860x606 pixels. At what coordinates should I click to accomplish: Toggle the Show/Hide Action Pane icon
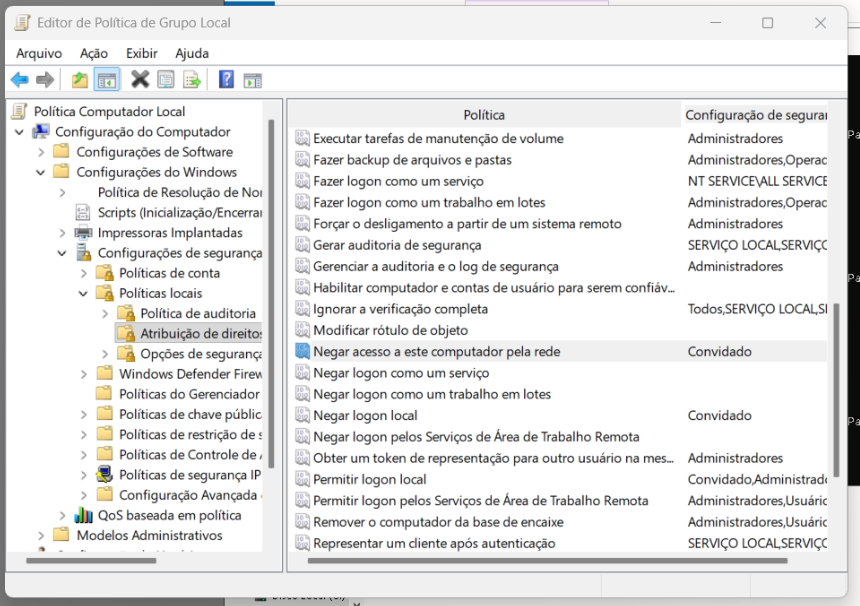[252, 80]
